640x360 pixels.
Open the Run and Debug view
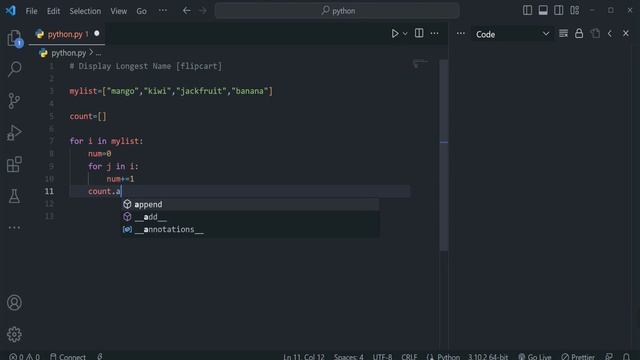pos(14,133)
